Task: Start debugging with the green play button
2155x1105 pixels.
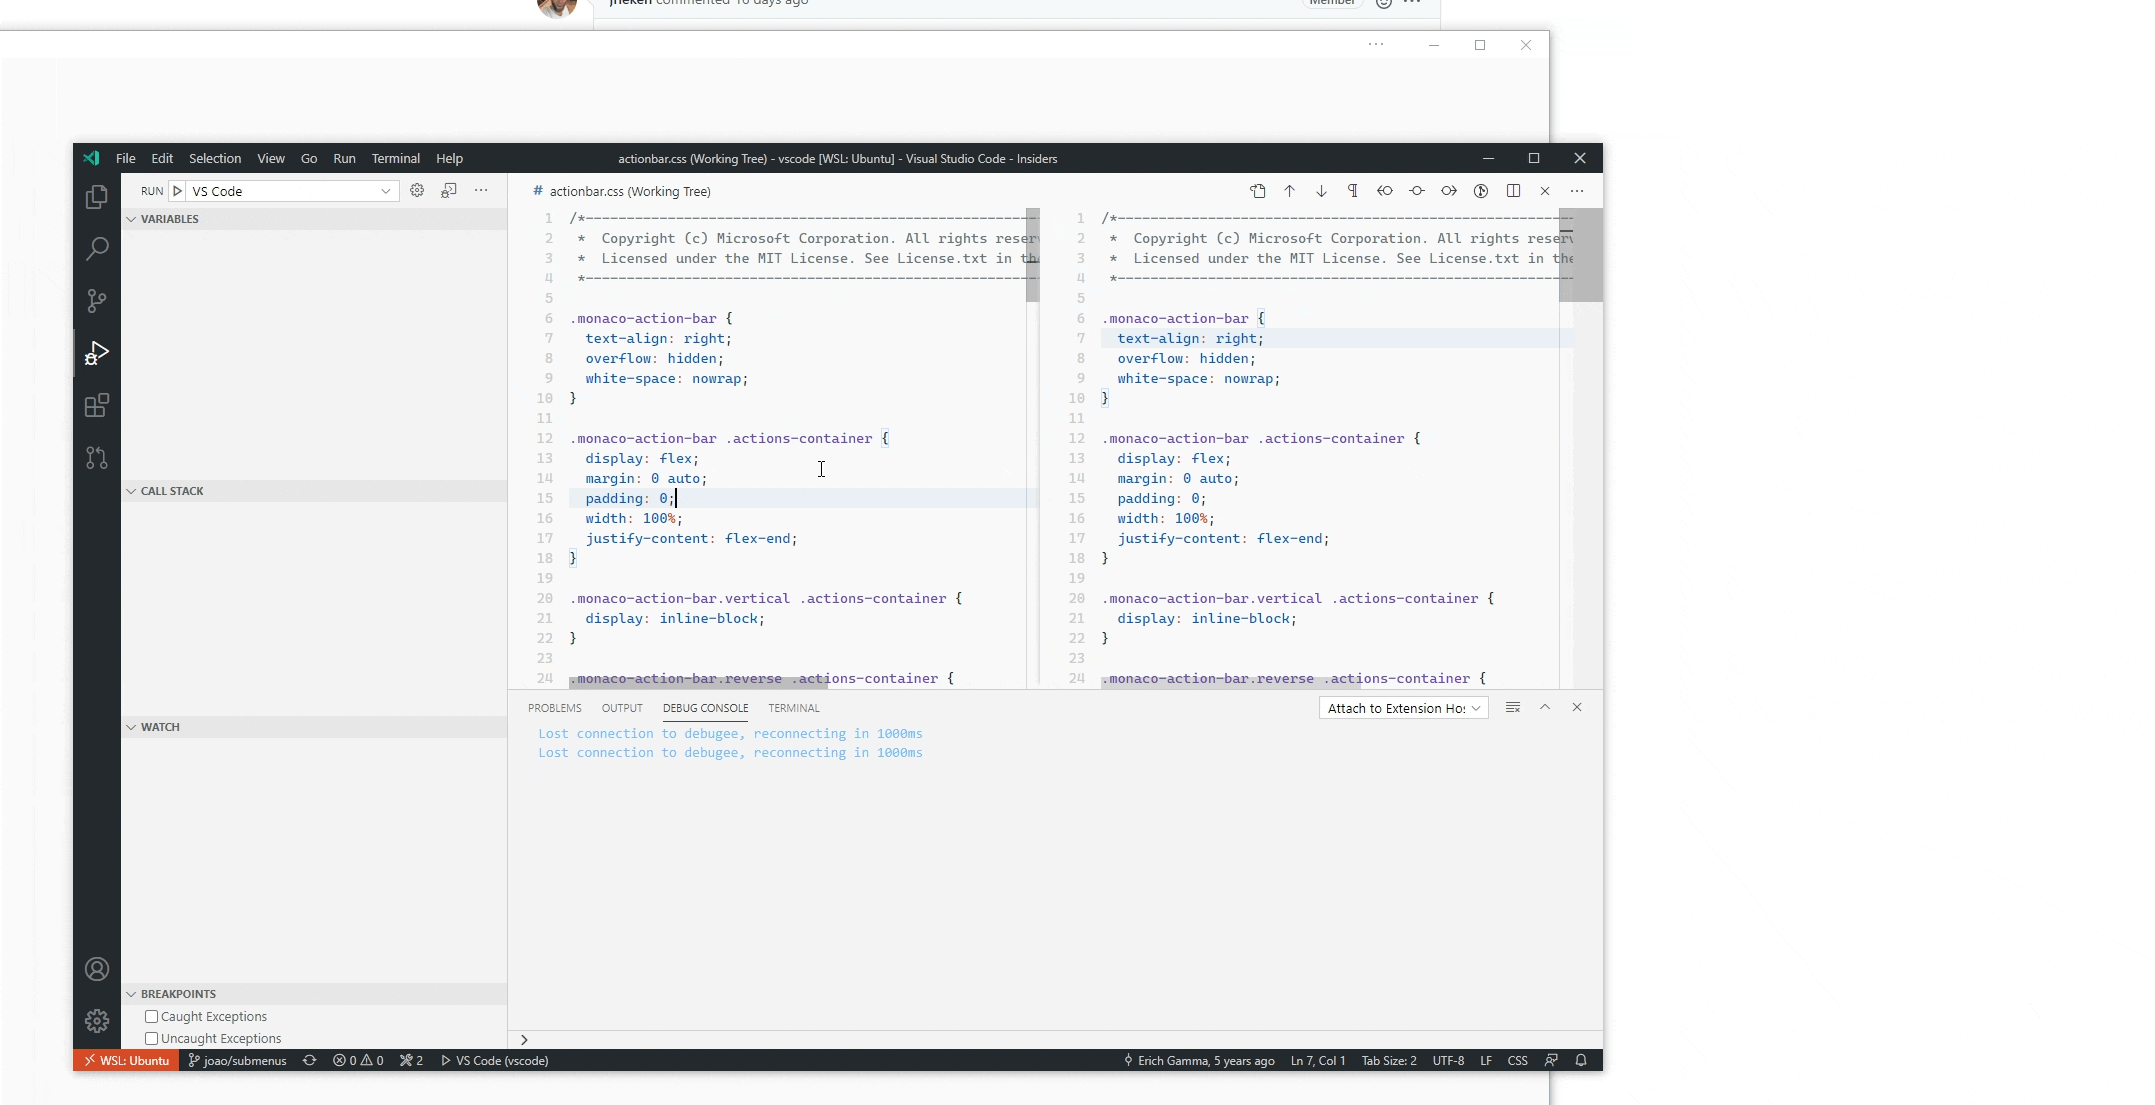Action: [x=177, y=191]
